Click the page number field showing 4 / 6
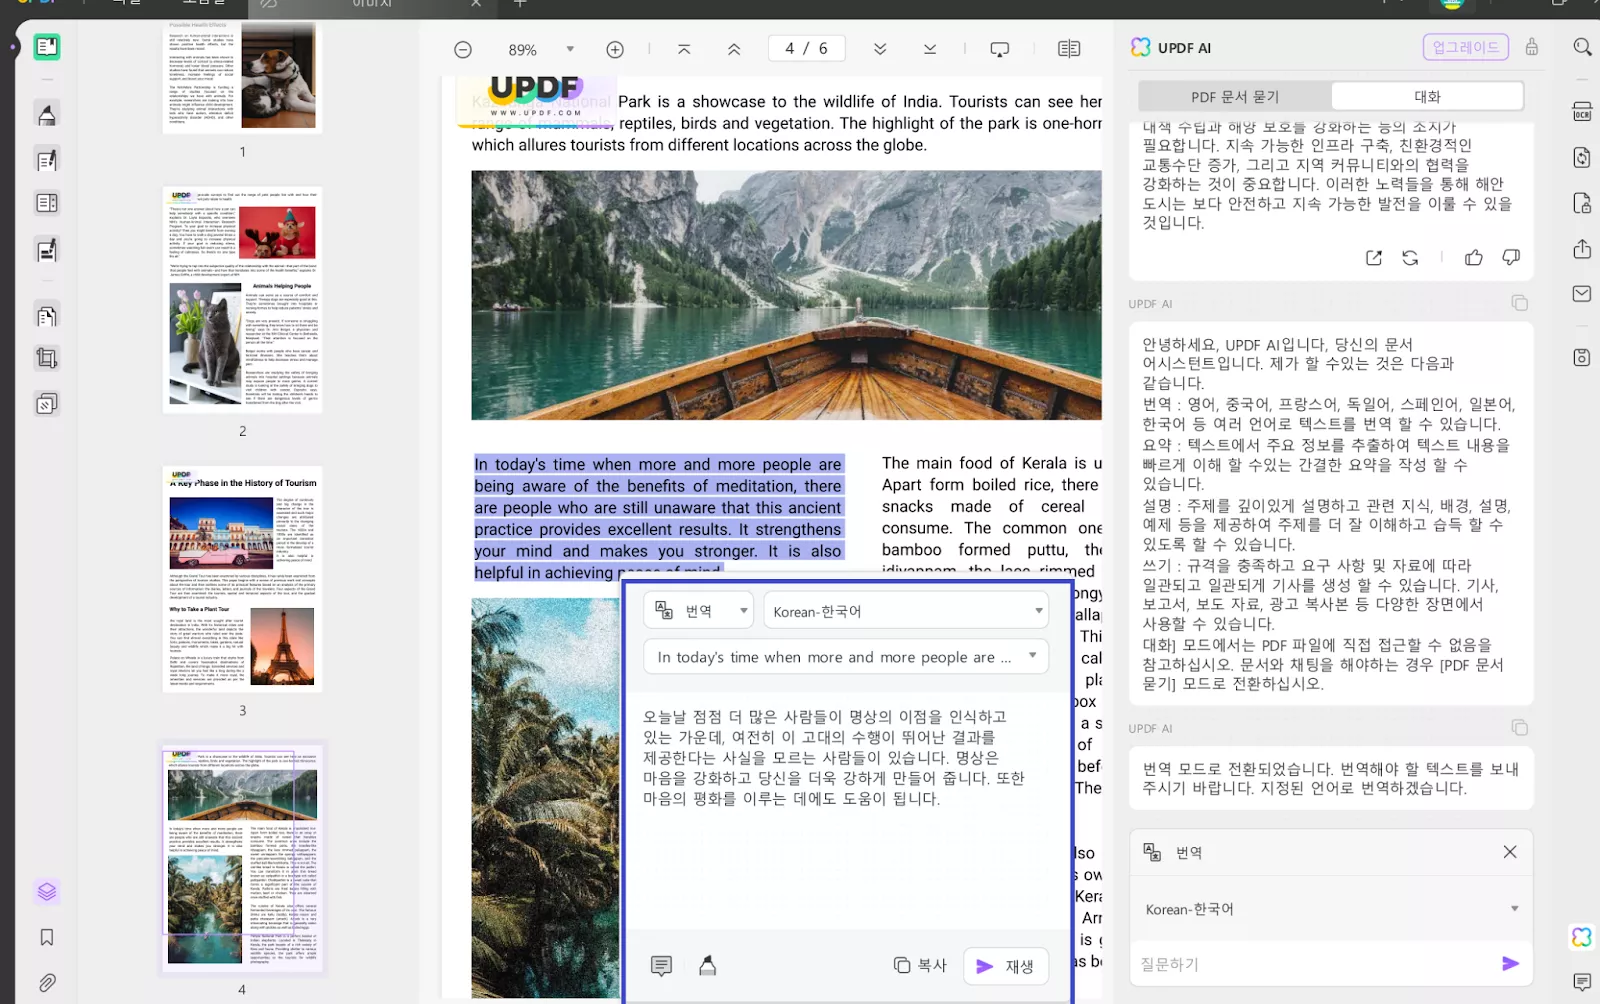The image size is (1600, 1004). click(807, 49)
